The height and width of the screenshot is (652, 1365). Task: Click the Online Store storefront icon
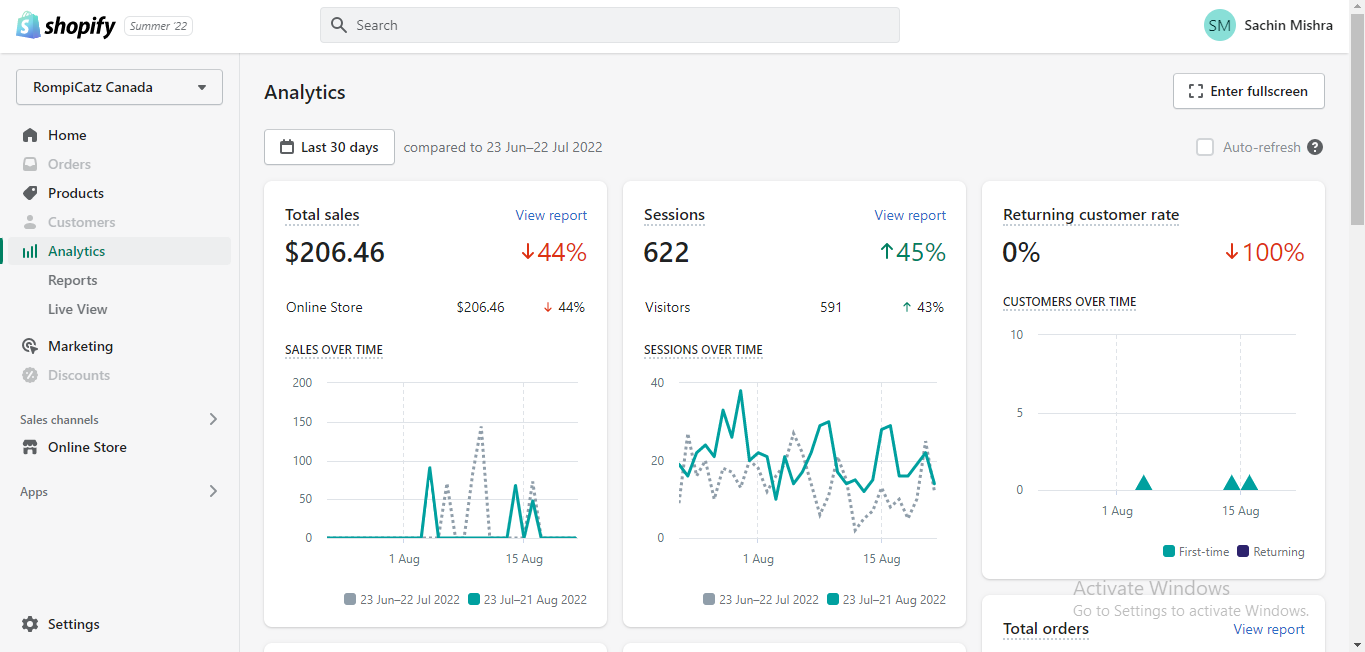click(x=30, y=447)
